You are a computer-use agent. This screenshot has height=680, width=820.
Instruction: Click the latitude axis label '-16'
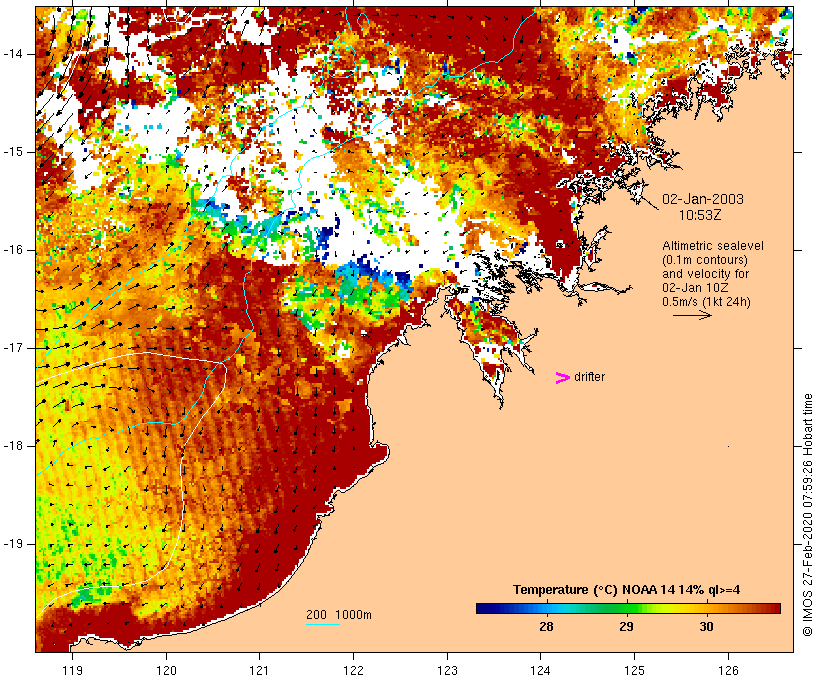coord(12,250)
